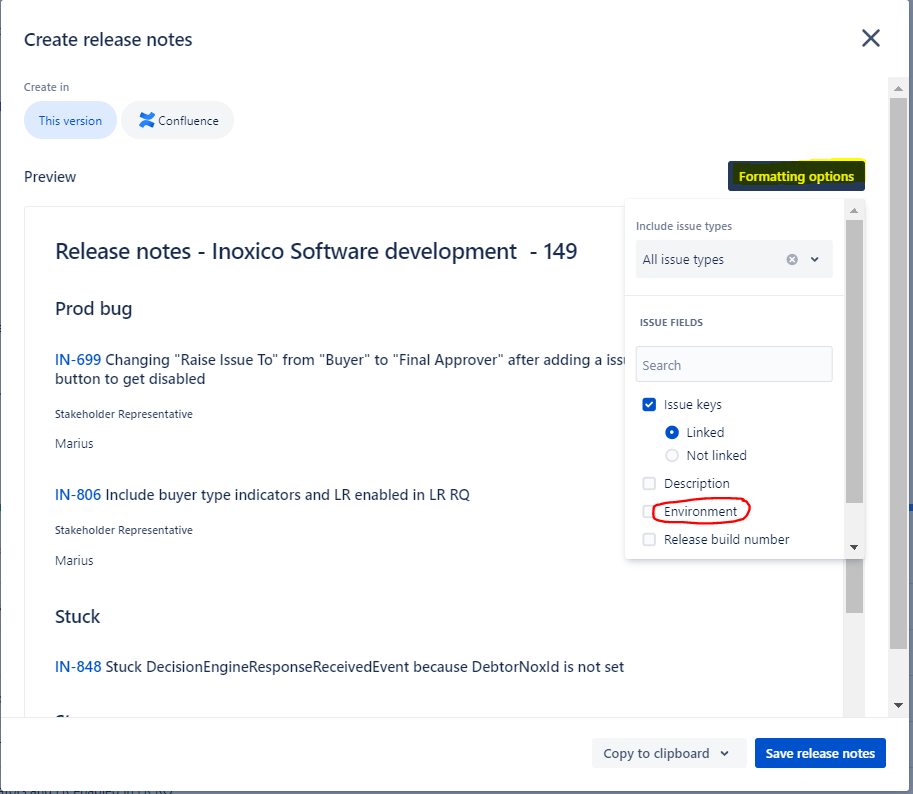Click formatting panel scroll up arrow
The width and height of the screenshot is (913, 794).
pos(854,211)
